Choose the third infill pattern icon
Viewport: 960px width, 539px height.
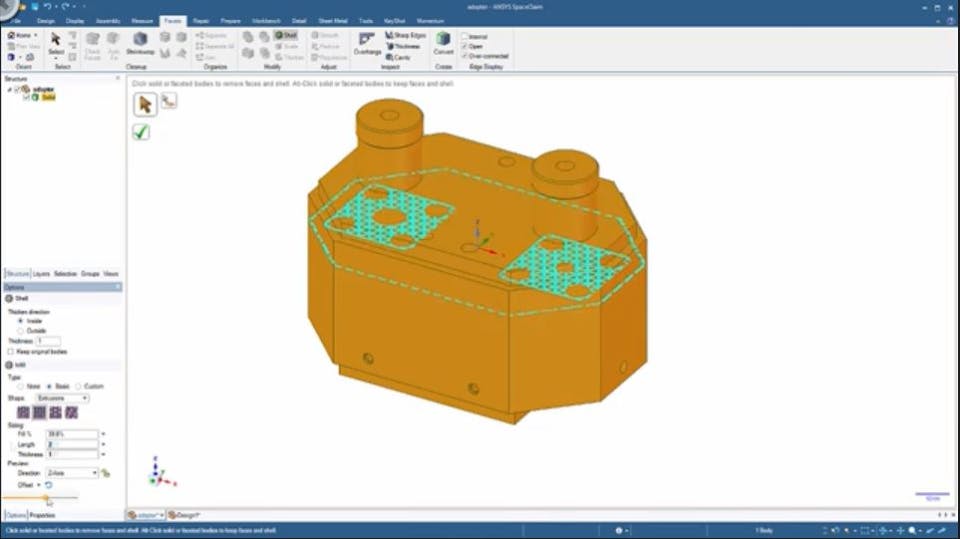pos(55,412)
